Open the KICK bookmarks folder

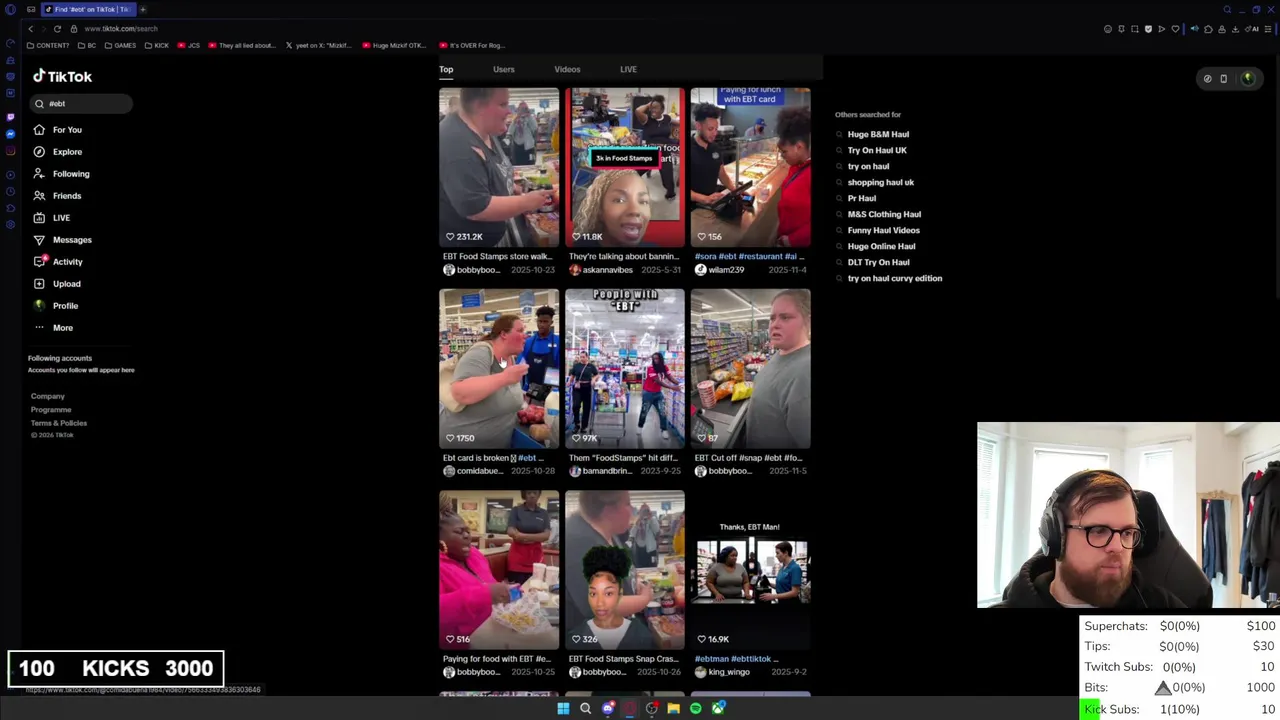pos(157,45)
